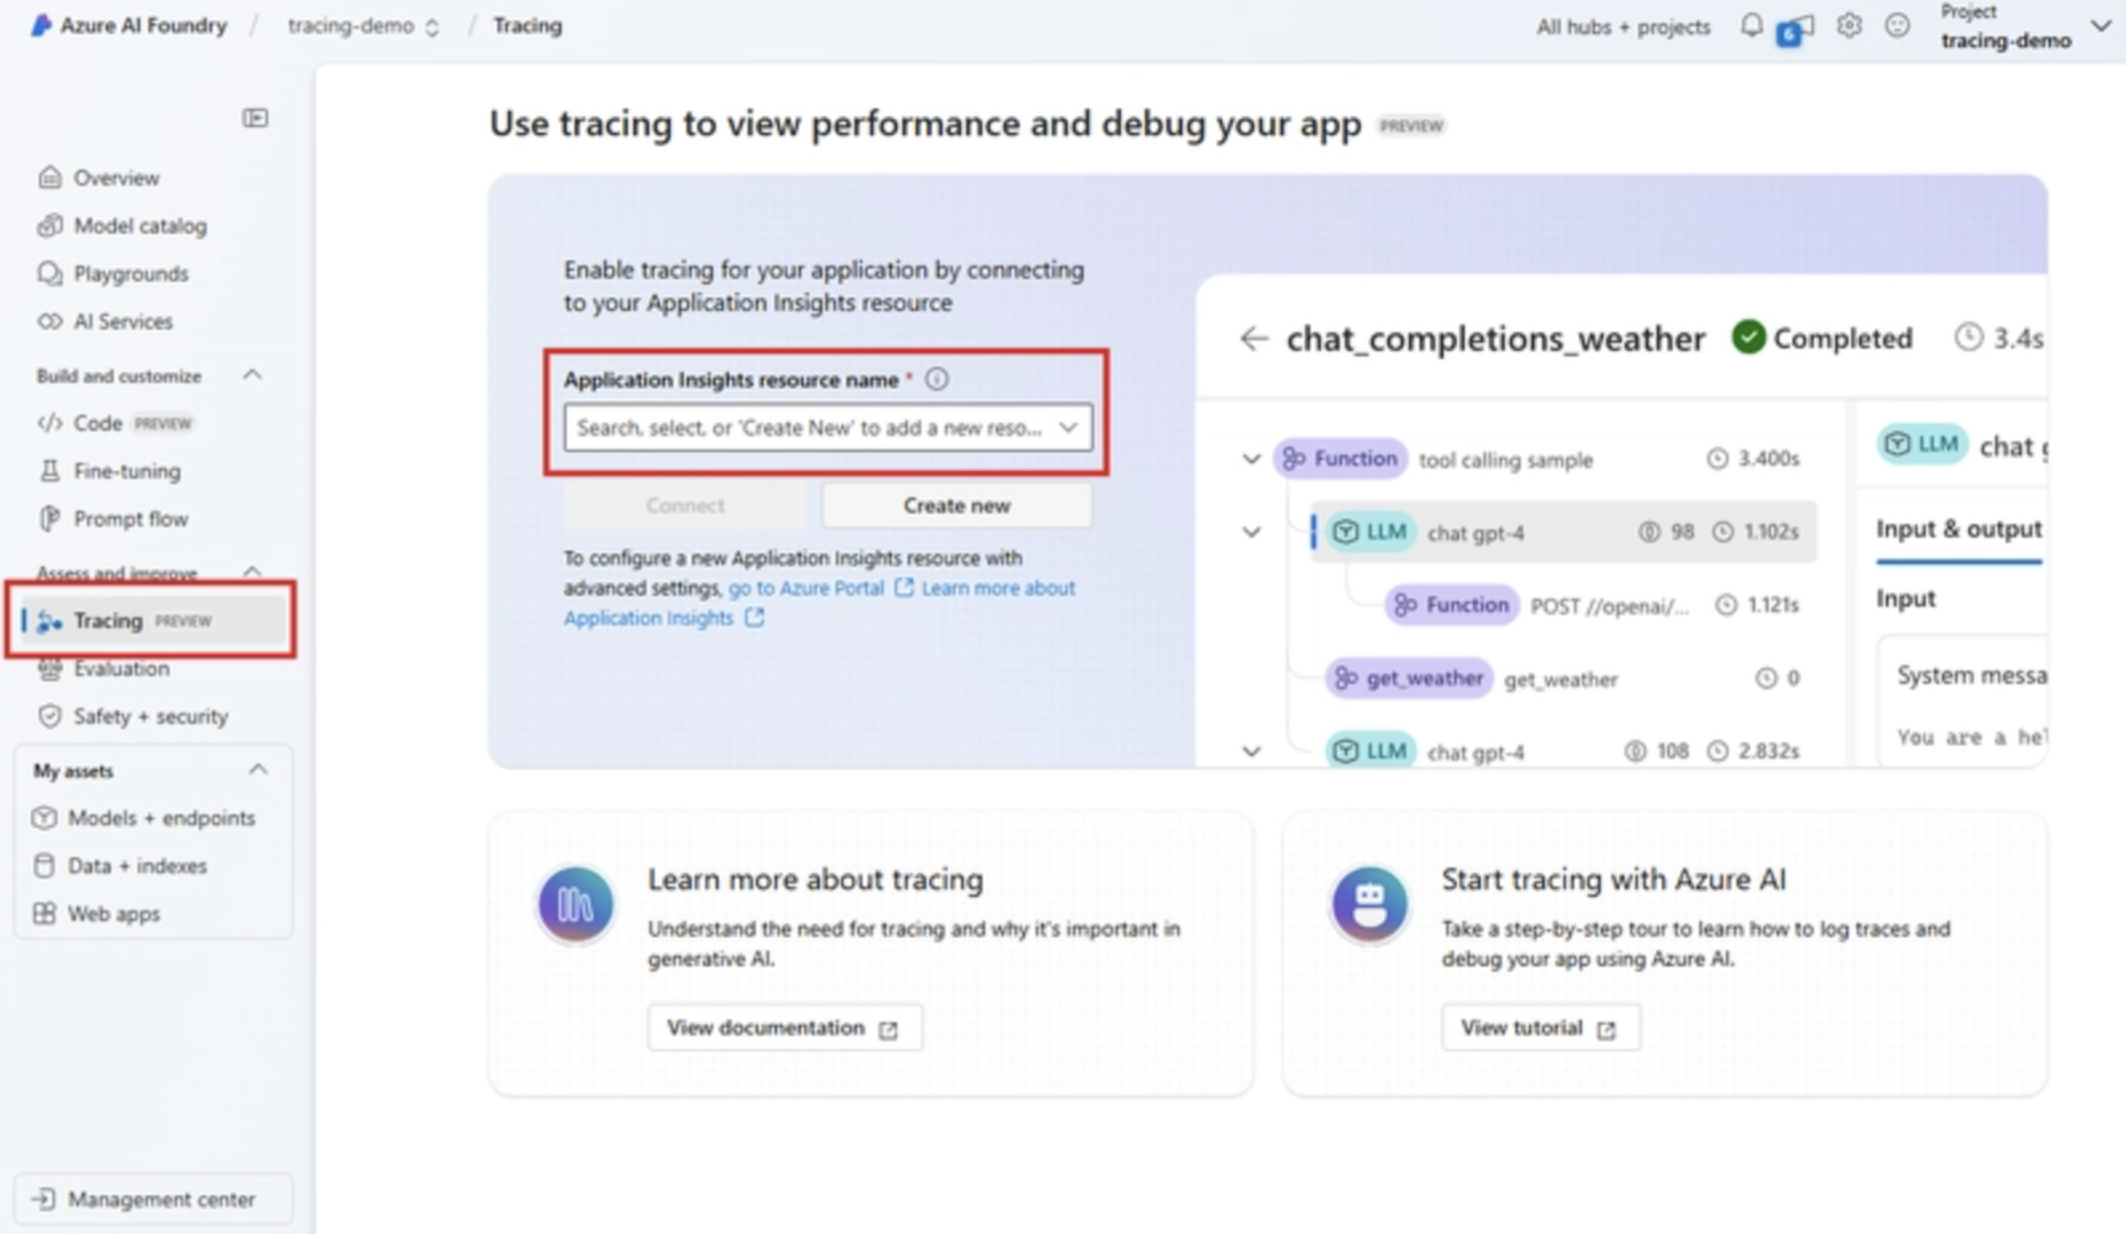This screenshot has height=1248, width=2126.
Task: Click the View documentation button
Action: pos(783,1028)
